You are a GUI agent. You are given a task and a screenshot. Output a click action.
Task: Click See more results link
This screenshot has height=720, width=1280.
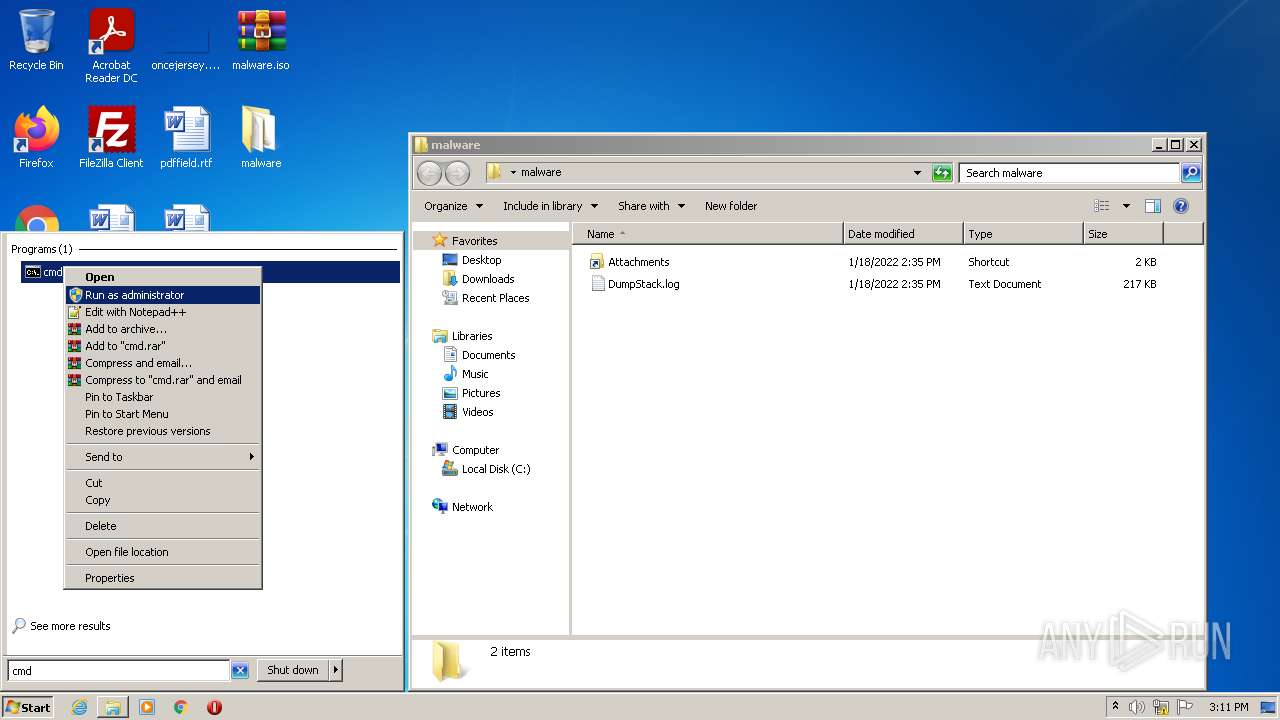[70, 626]
